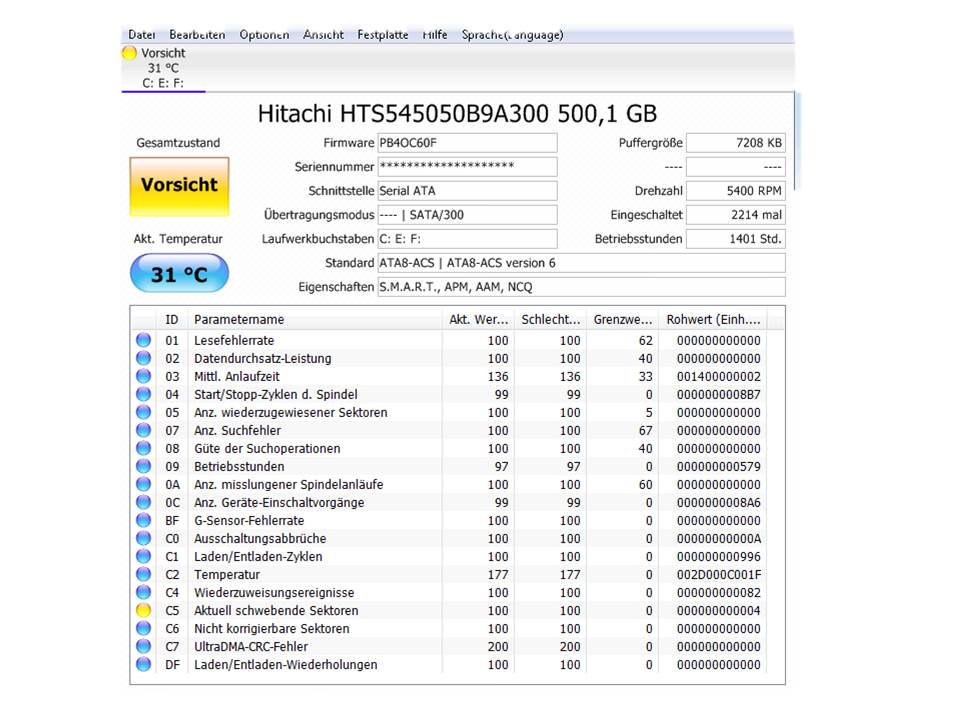
Task: Click the yellow Vorsicht health status button
Action: [x=179, y=186]
